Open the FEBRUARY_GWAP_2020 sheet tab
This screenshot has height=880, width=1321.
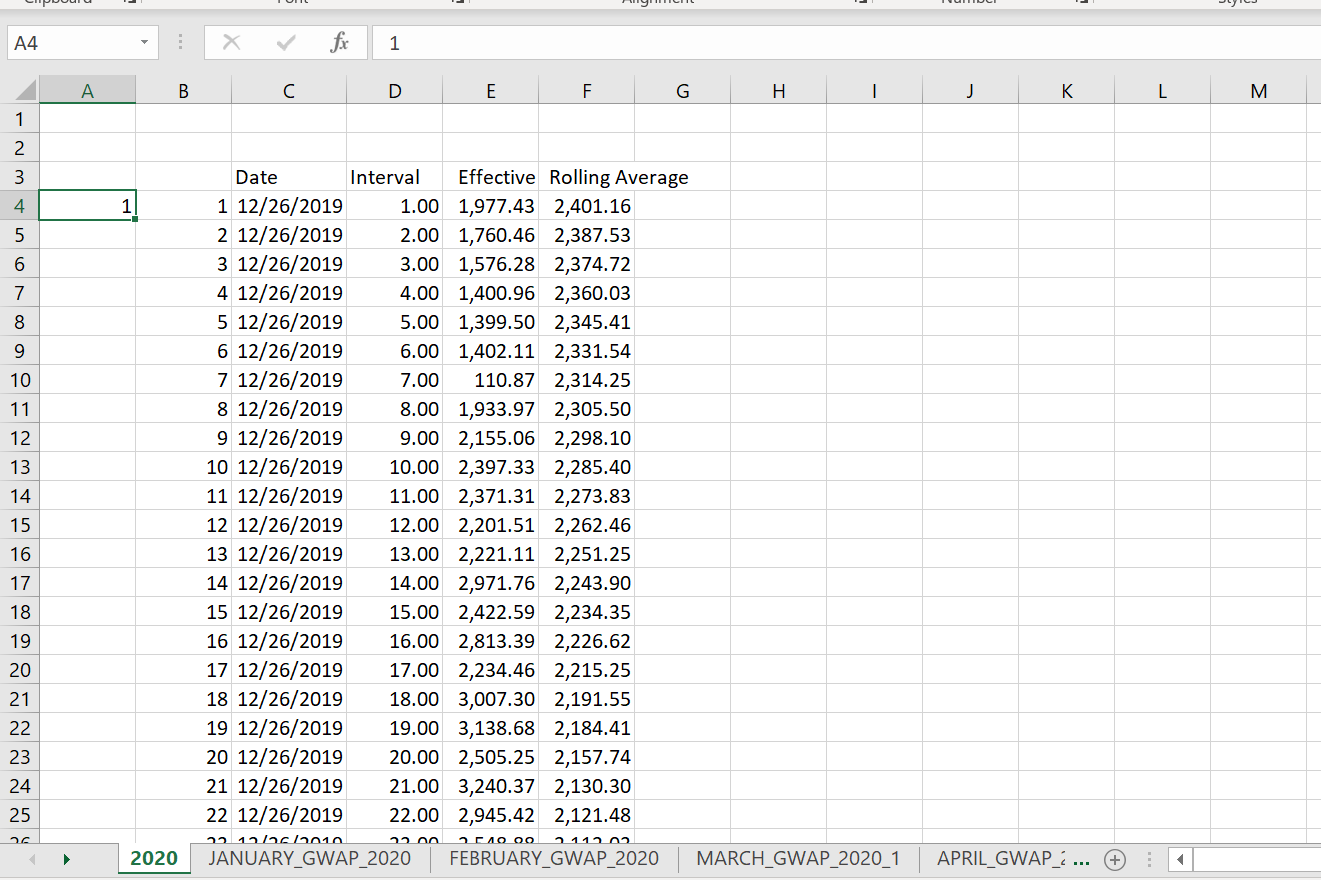(554, 858)
